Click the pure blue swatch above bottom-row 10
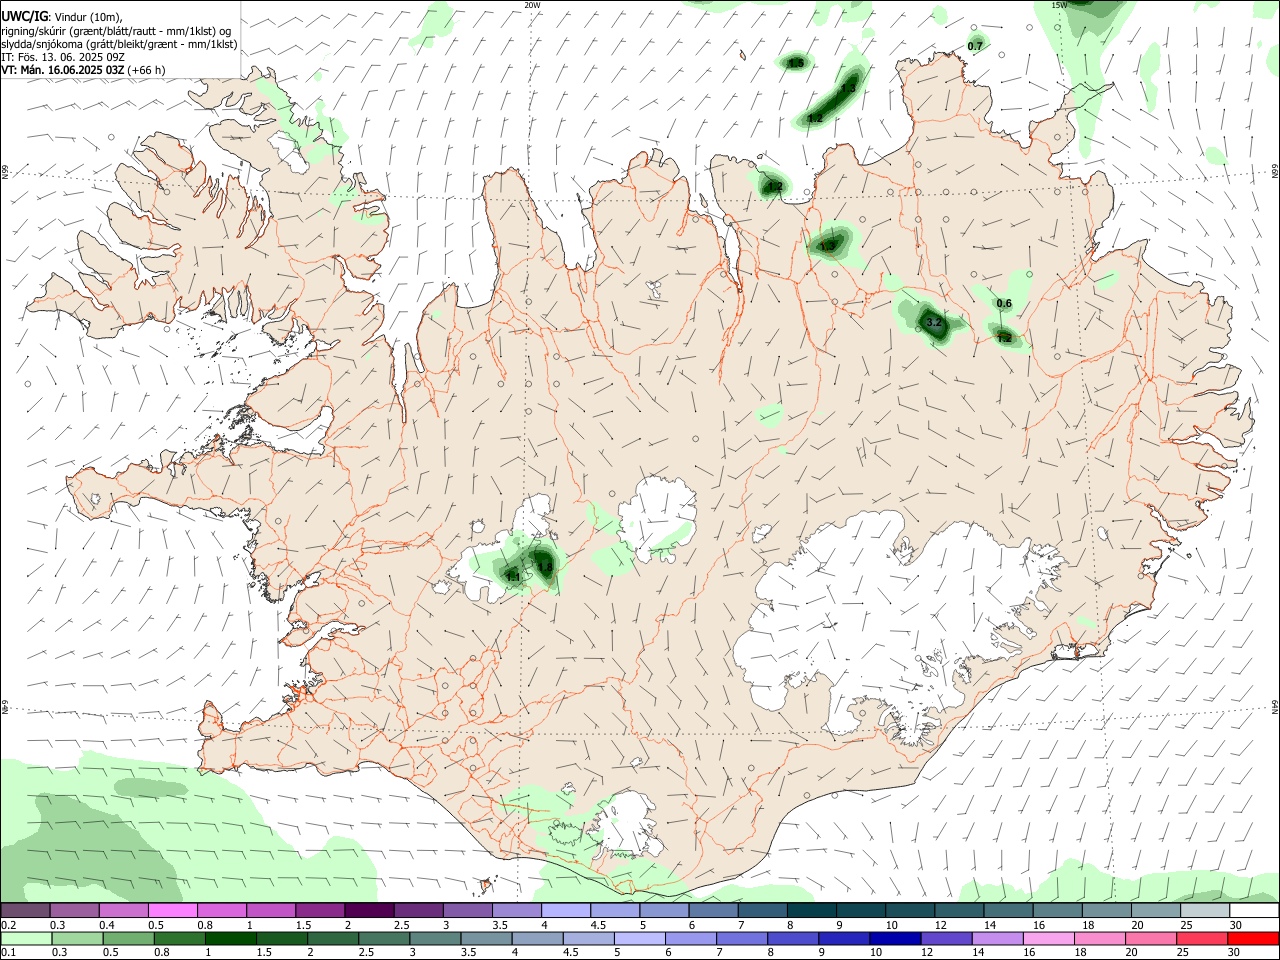The width and height of the screenshot is (1280, 960). click(x=895, y=938)
